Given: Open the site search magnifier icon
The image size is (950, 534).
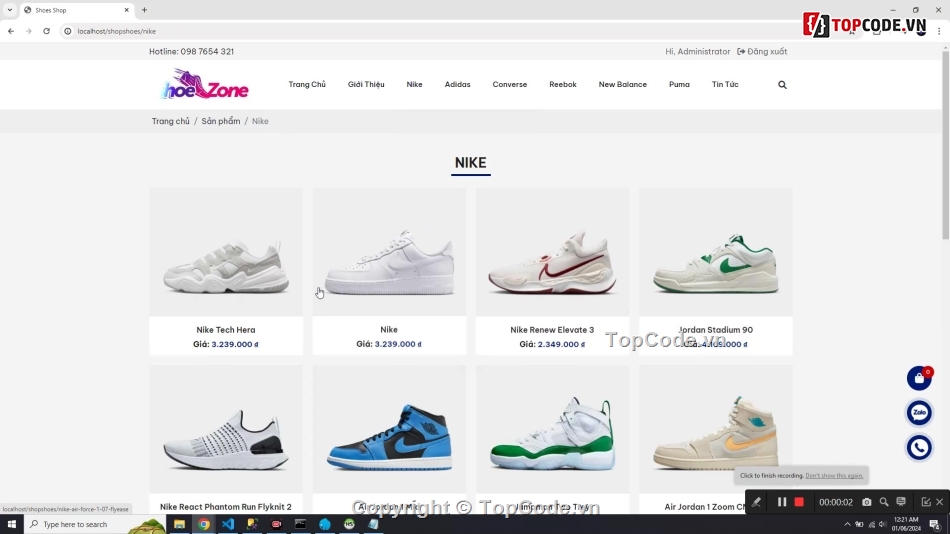Looking at the screenshot, I should pyautogui.click(x=782, y=85).
